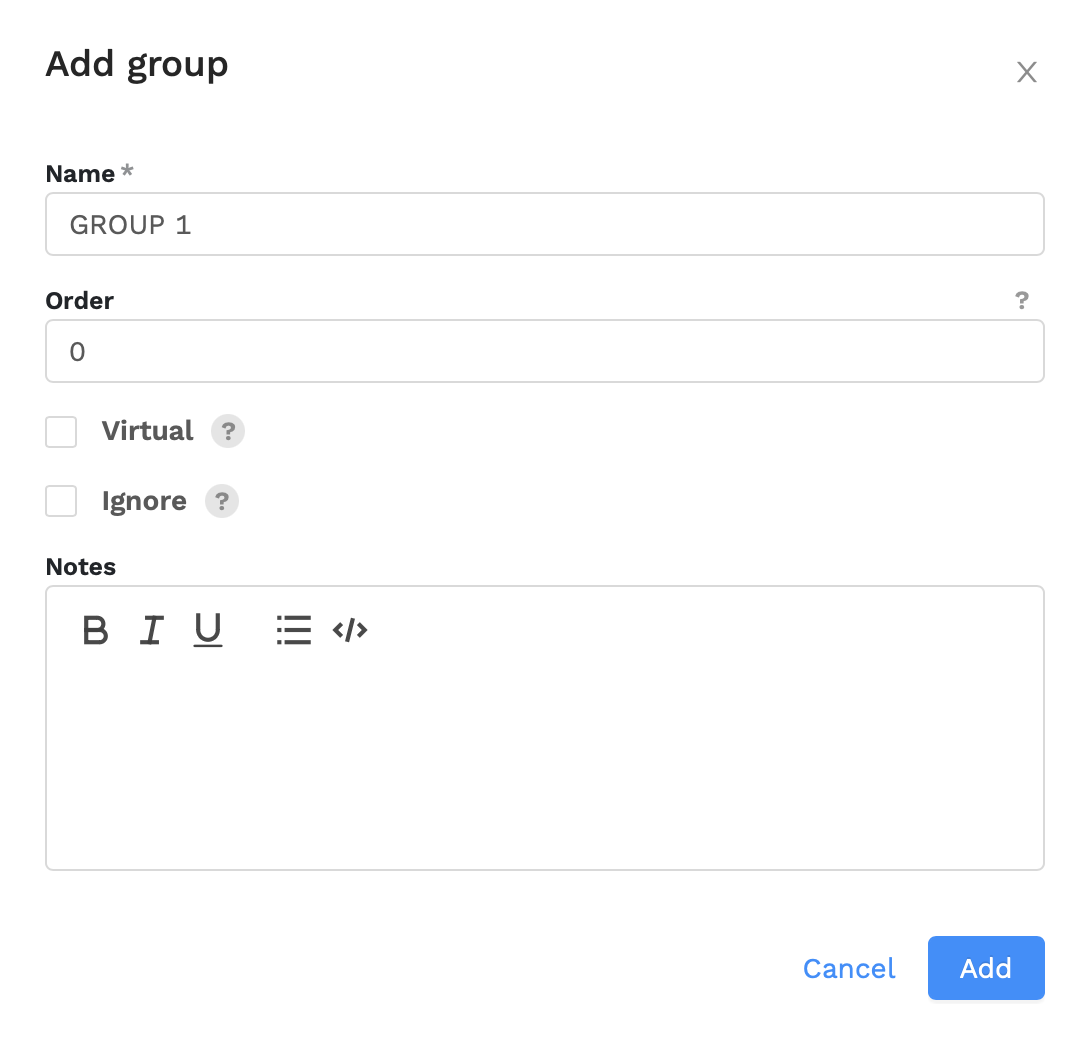1088x1042 pixels.
Task: Select the underline formatting icon
Action: coord(207,630)
